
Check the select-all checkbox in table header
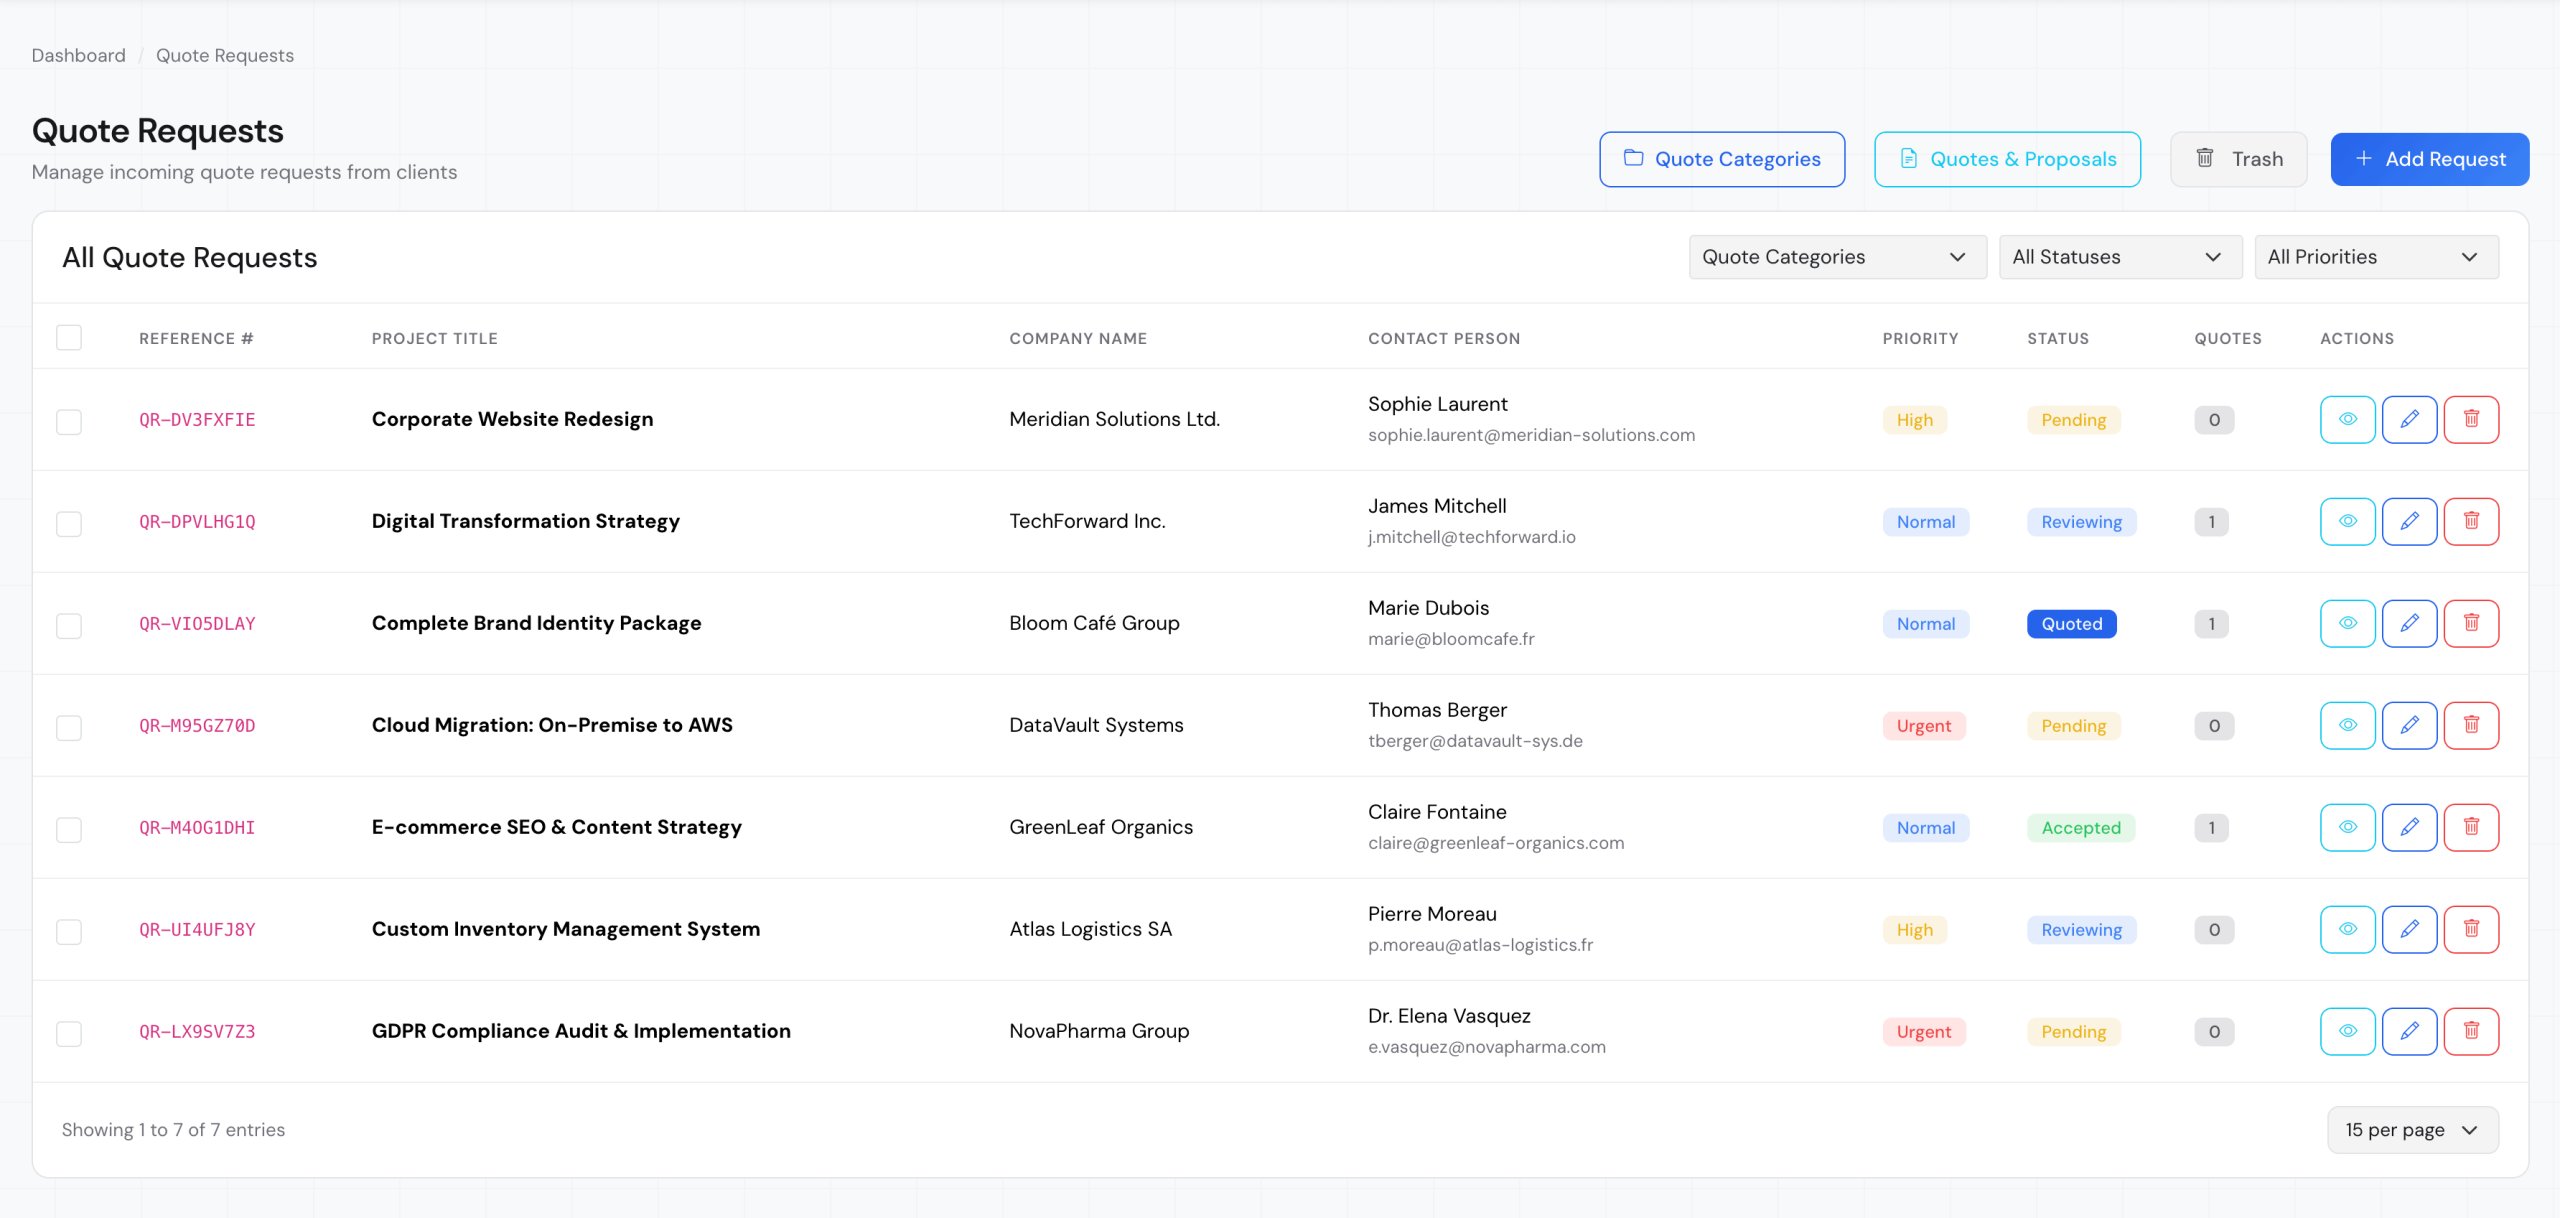[69, 338]
